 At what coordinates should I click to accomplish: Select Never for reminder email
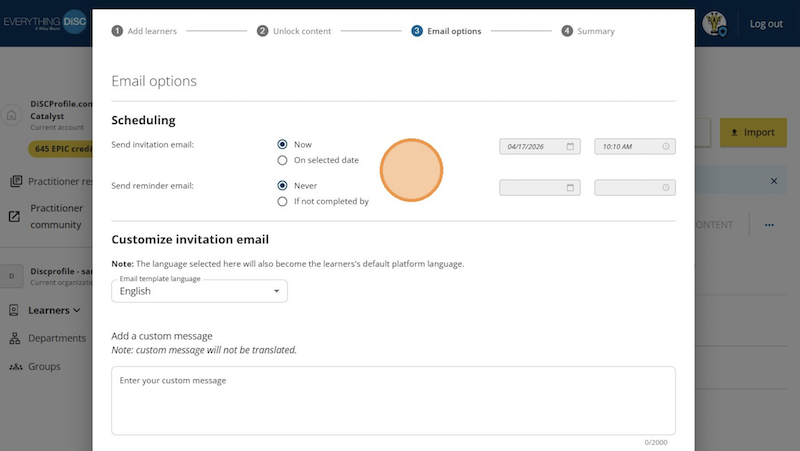click(x=282, y=186)
